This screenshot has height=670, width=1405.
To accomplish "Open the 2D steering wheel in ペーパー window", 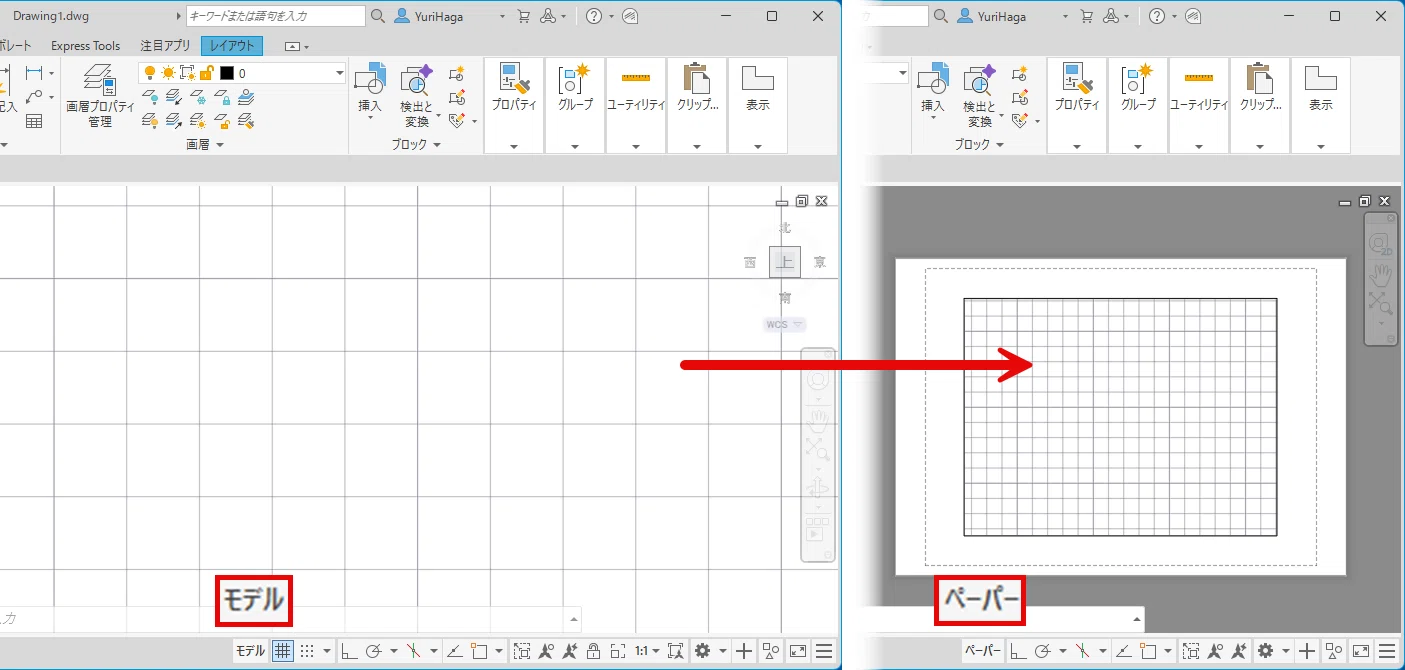I will 1380,243.
